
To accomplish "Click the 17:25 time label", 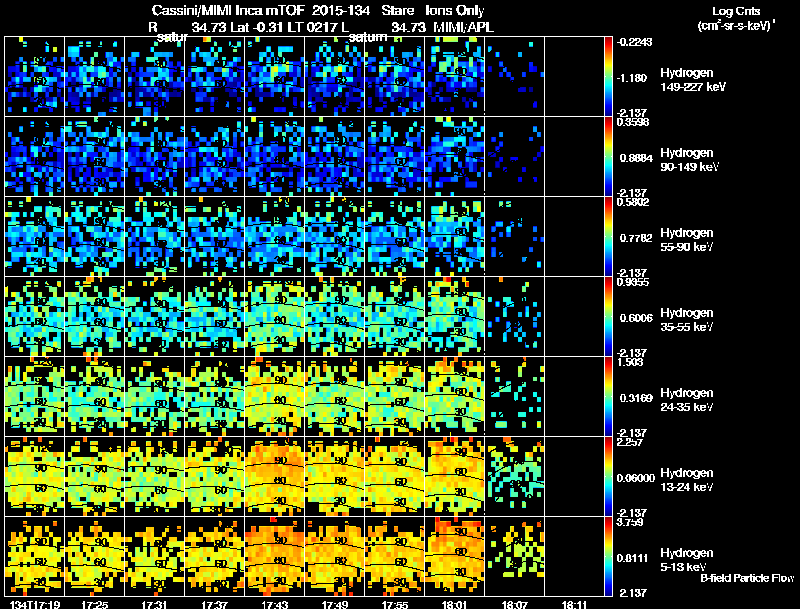I will click(x=95, y=604).
